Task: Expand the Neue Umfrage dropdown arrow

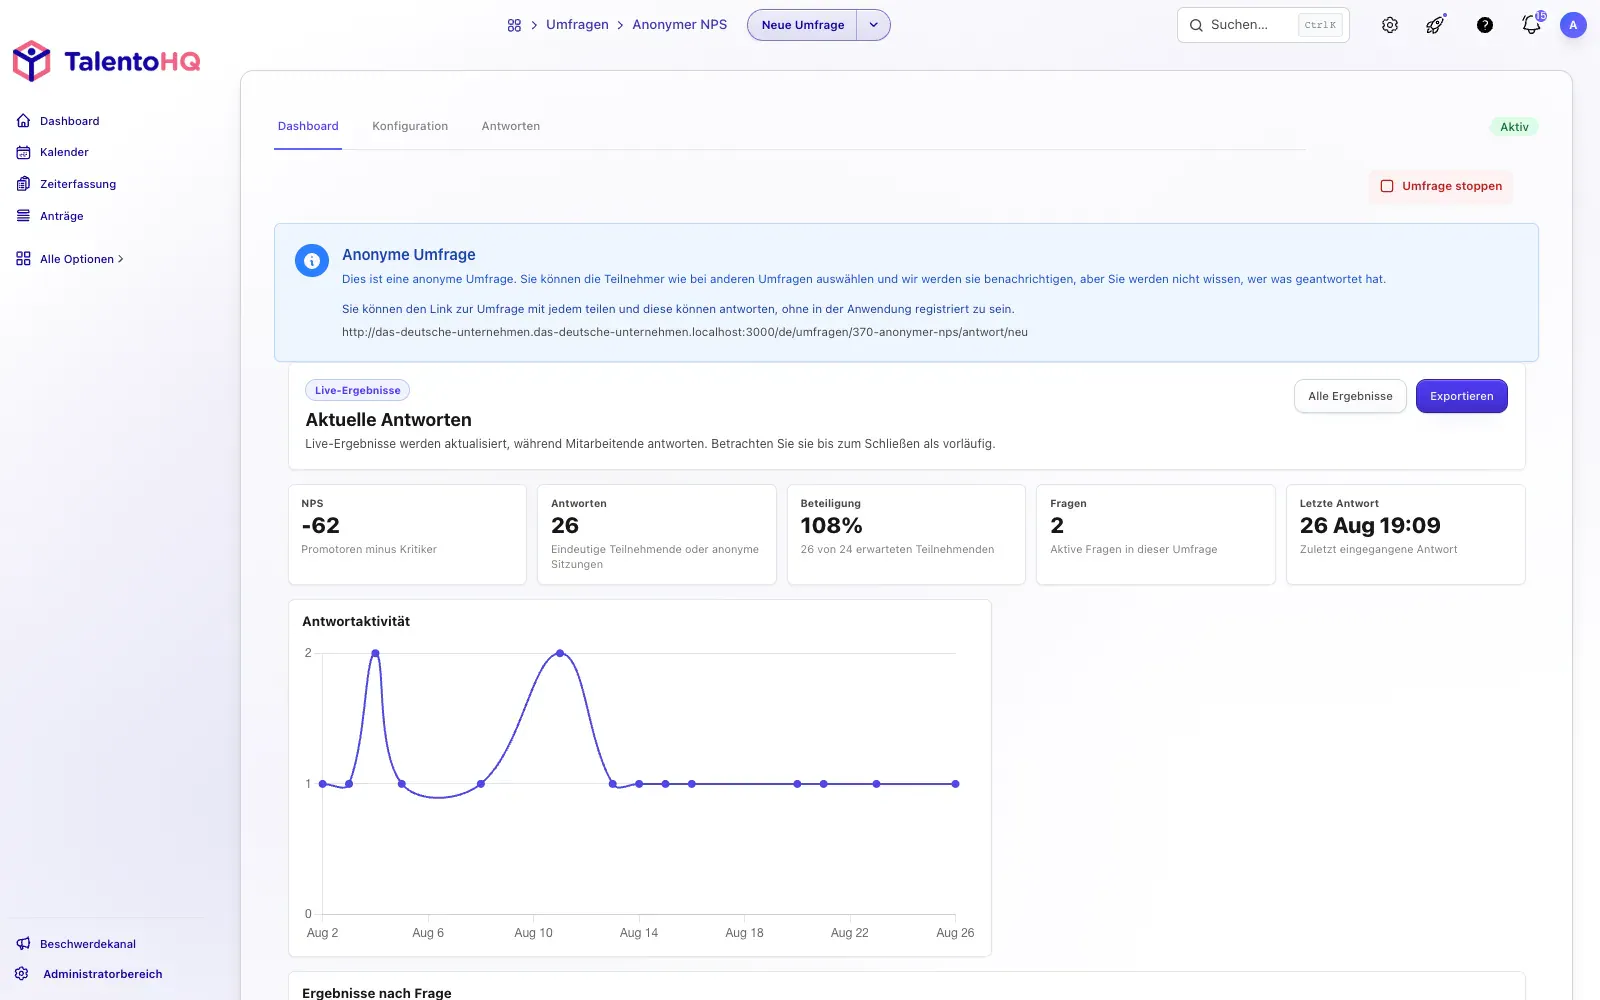Action: point(873,25)
